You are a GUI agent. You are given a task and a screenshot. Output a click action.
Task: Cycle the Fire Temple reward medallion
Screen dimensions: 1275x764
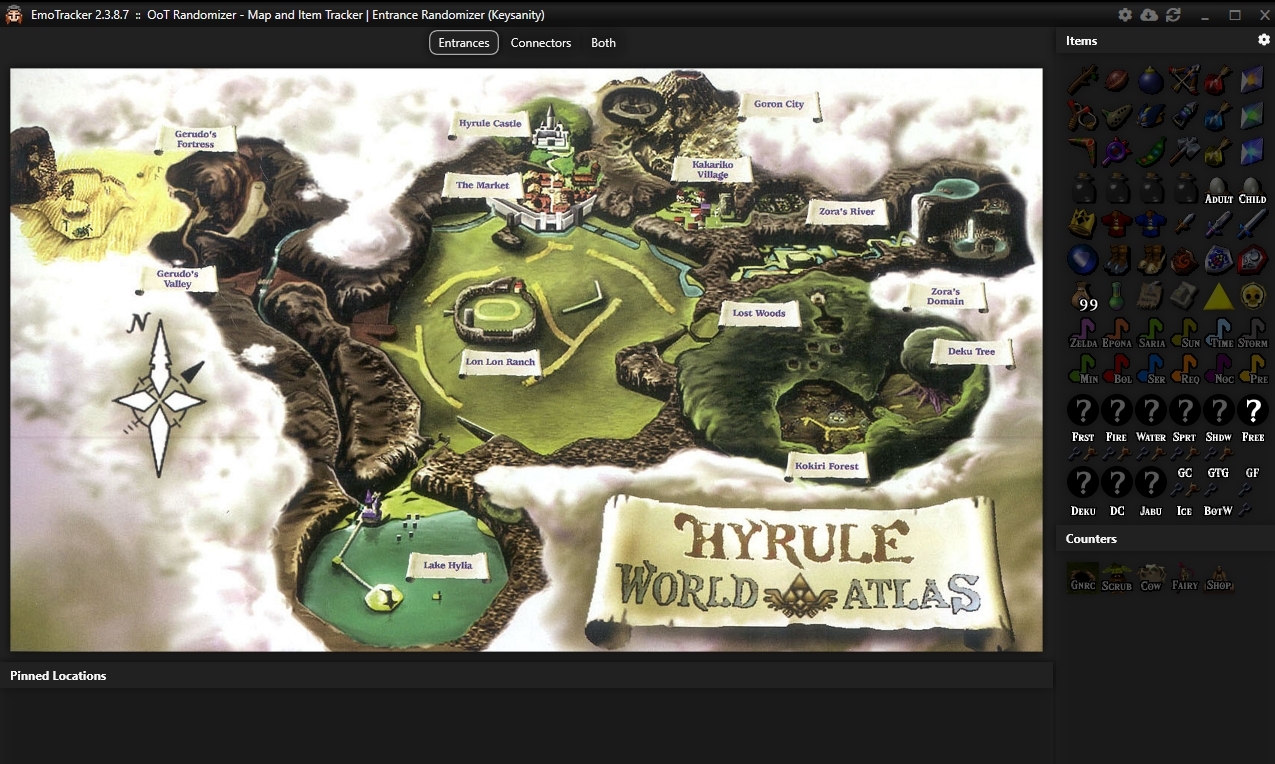pos(1117,410)
